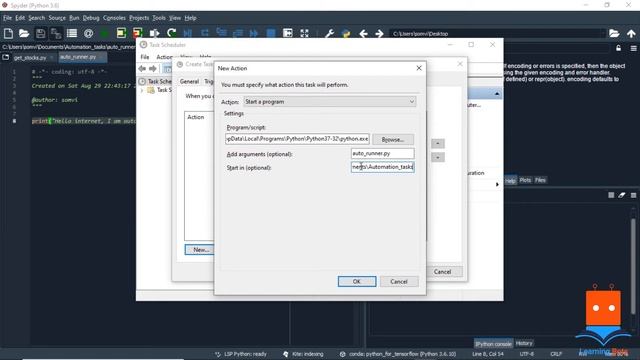Start debugging with the debug file icon
The image size is (640, 360).
[x=188, y=33]
